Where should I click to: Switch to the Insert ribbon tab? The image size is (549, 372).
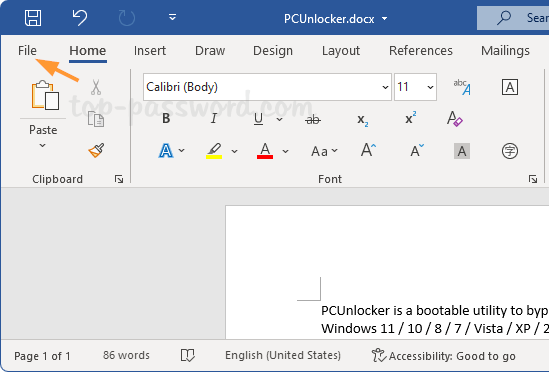click(x=150, y=51)
